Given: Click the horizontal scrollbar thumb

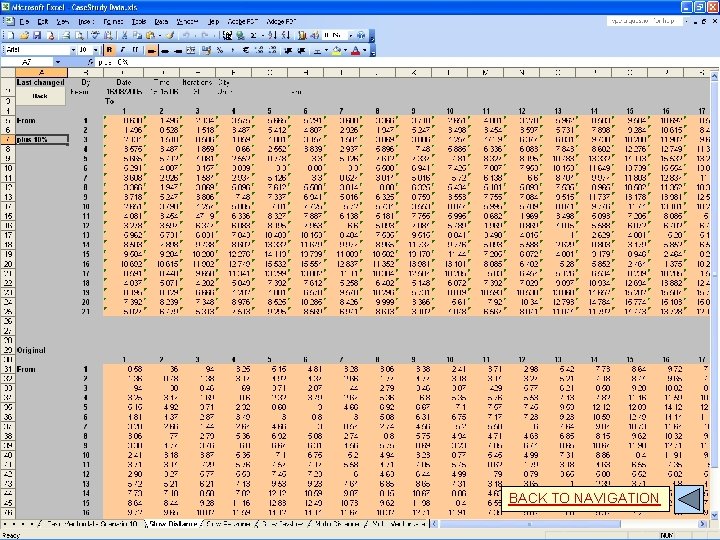Looking at the screenshot, I should [529, 524].
